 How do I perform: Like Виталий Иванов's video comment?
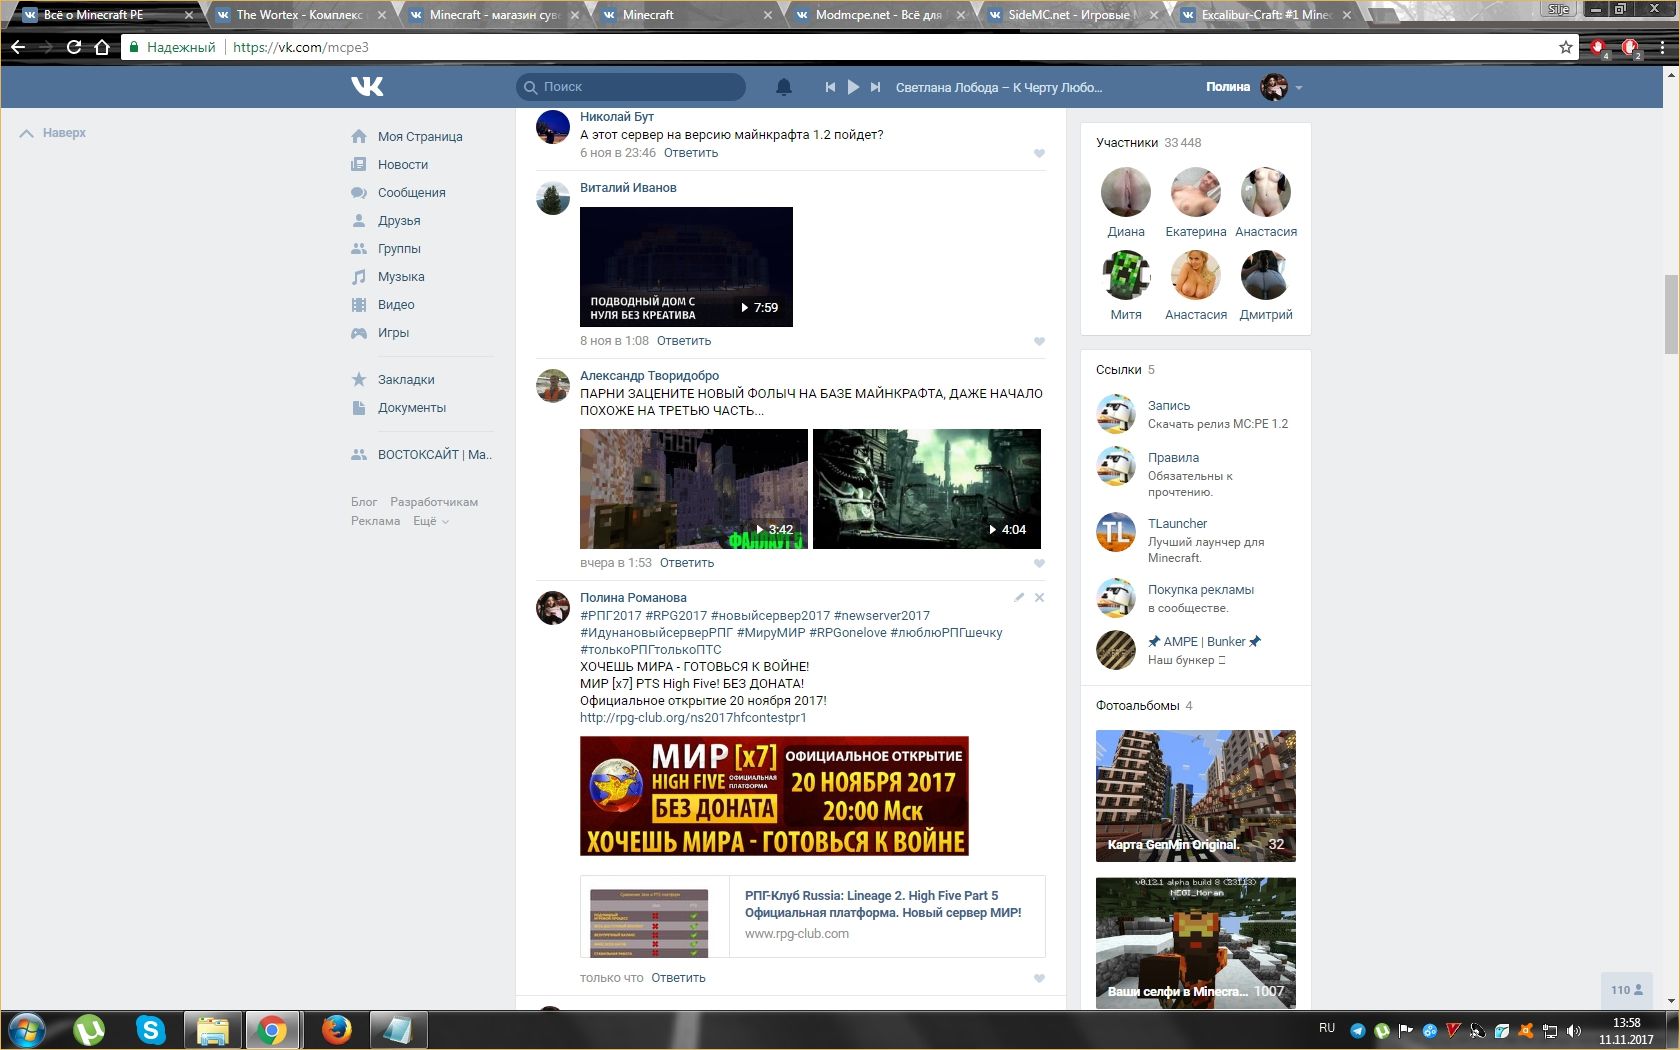(1039, 341)
